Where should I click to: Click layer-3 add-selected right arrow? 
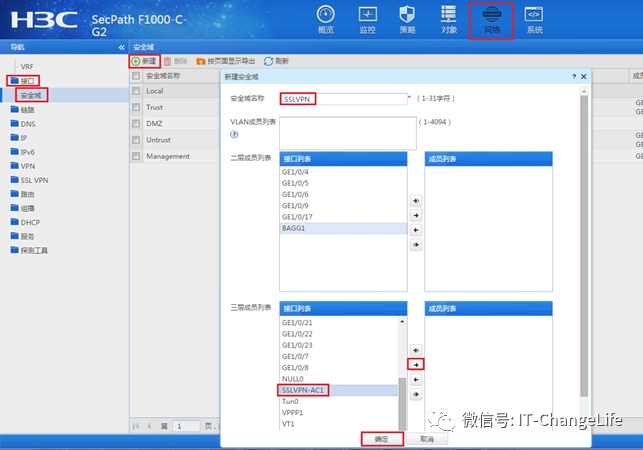coord(416,364)
